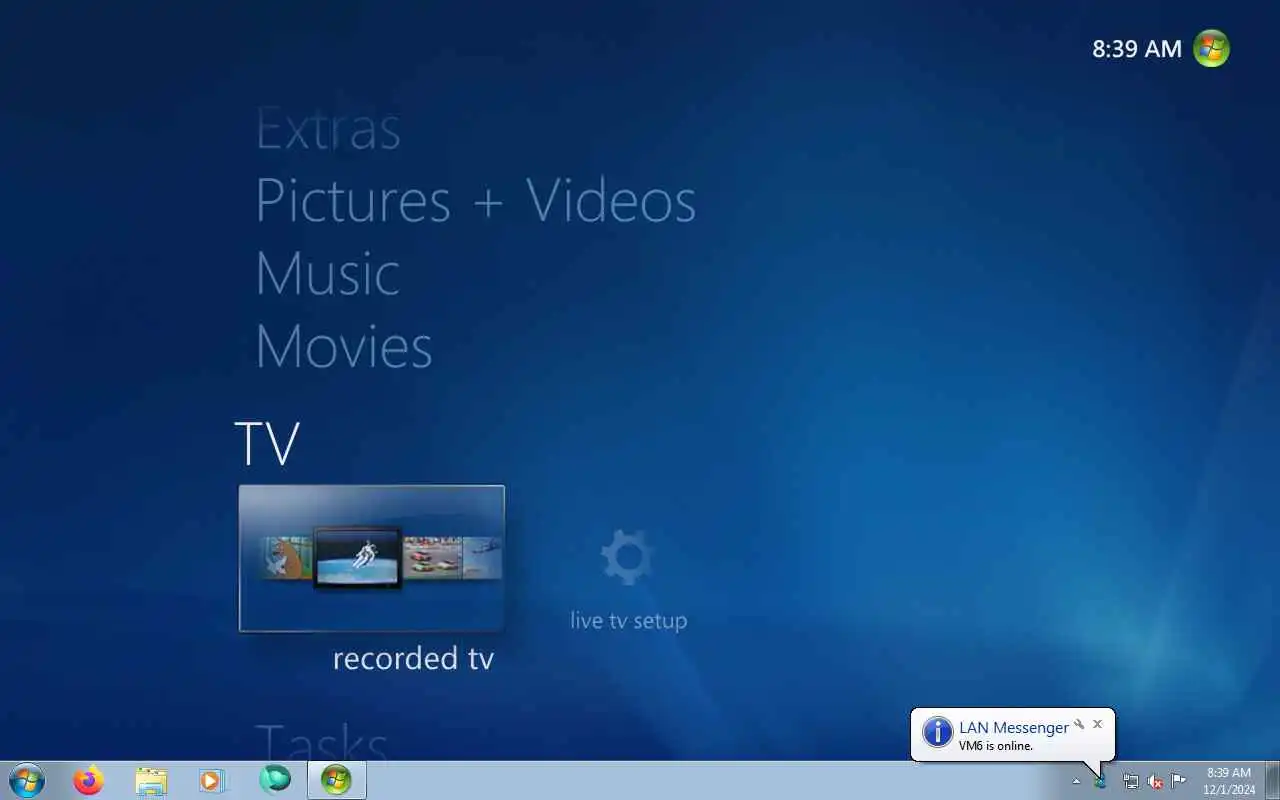This screenshot has height=800, width=1280.
Task: Click the LAN Messenger tray icon
Action: click(1100, 781)
